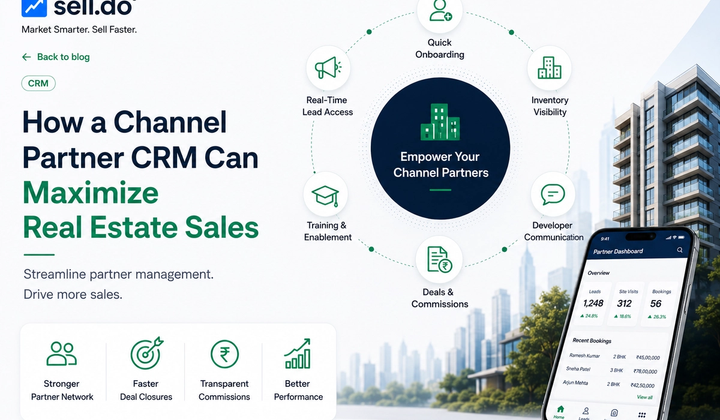Click the Leads tab icon on phone
The height and width of the screenshot is (420, 720).
coord(585,413)
